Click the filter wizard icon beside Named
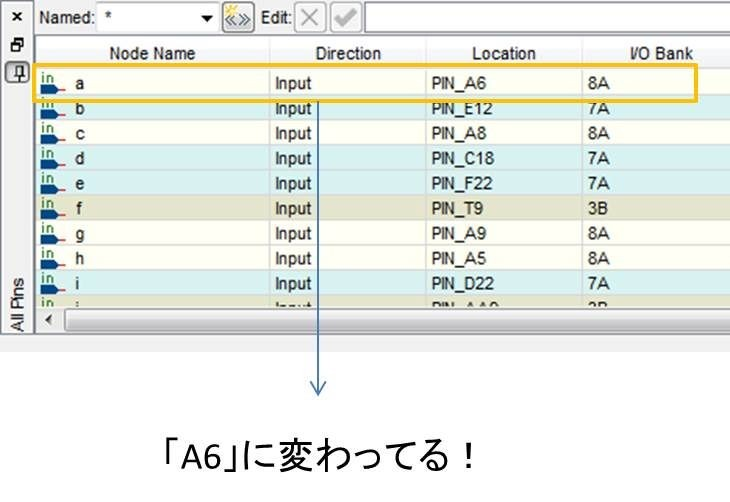Screen dimensions: 730x502 237,18
